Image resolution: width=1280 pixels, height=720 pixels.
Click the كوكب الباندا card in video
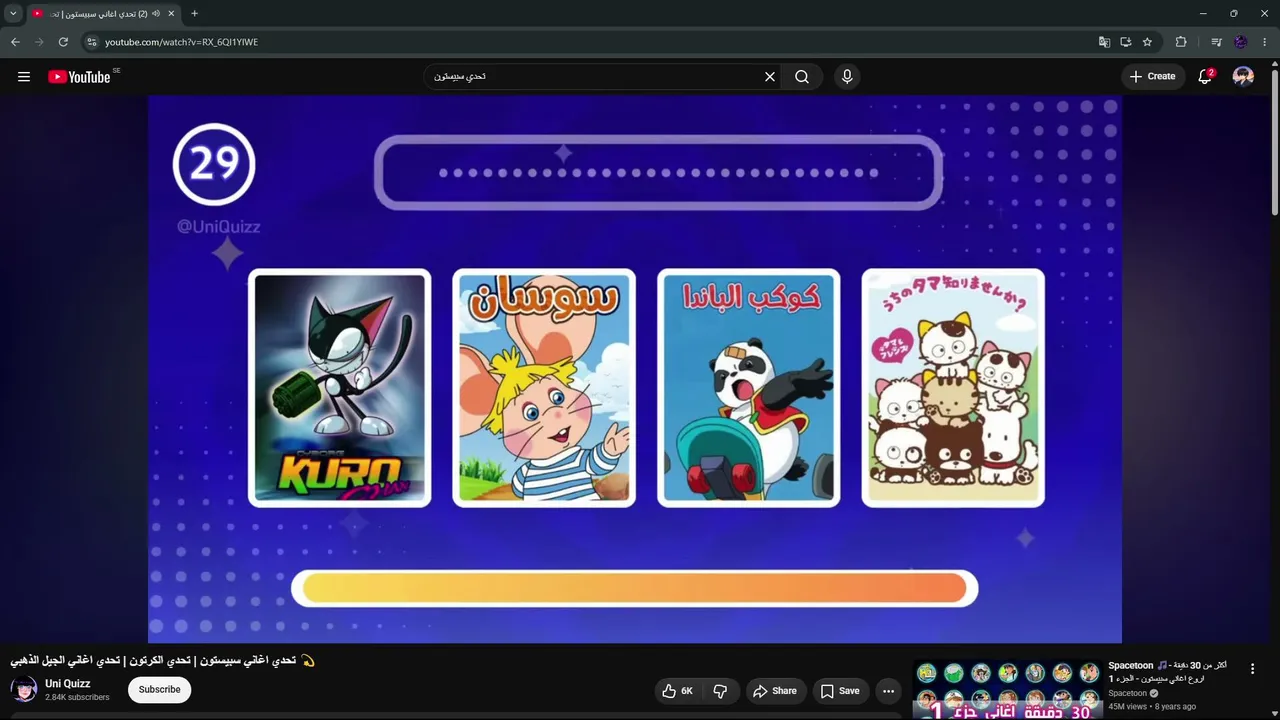coord(748,388)
